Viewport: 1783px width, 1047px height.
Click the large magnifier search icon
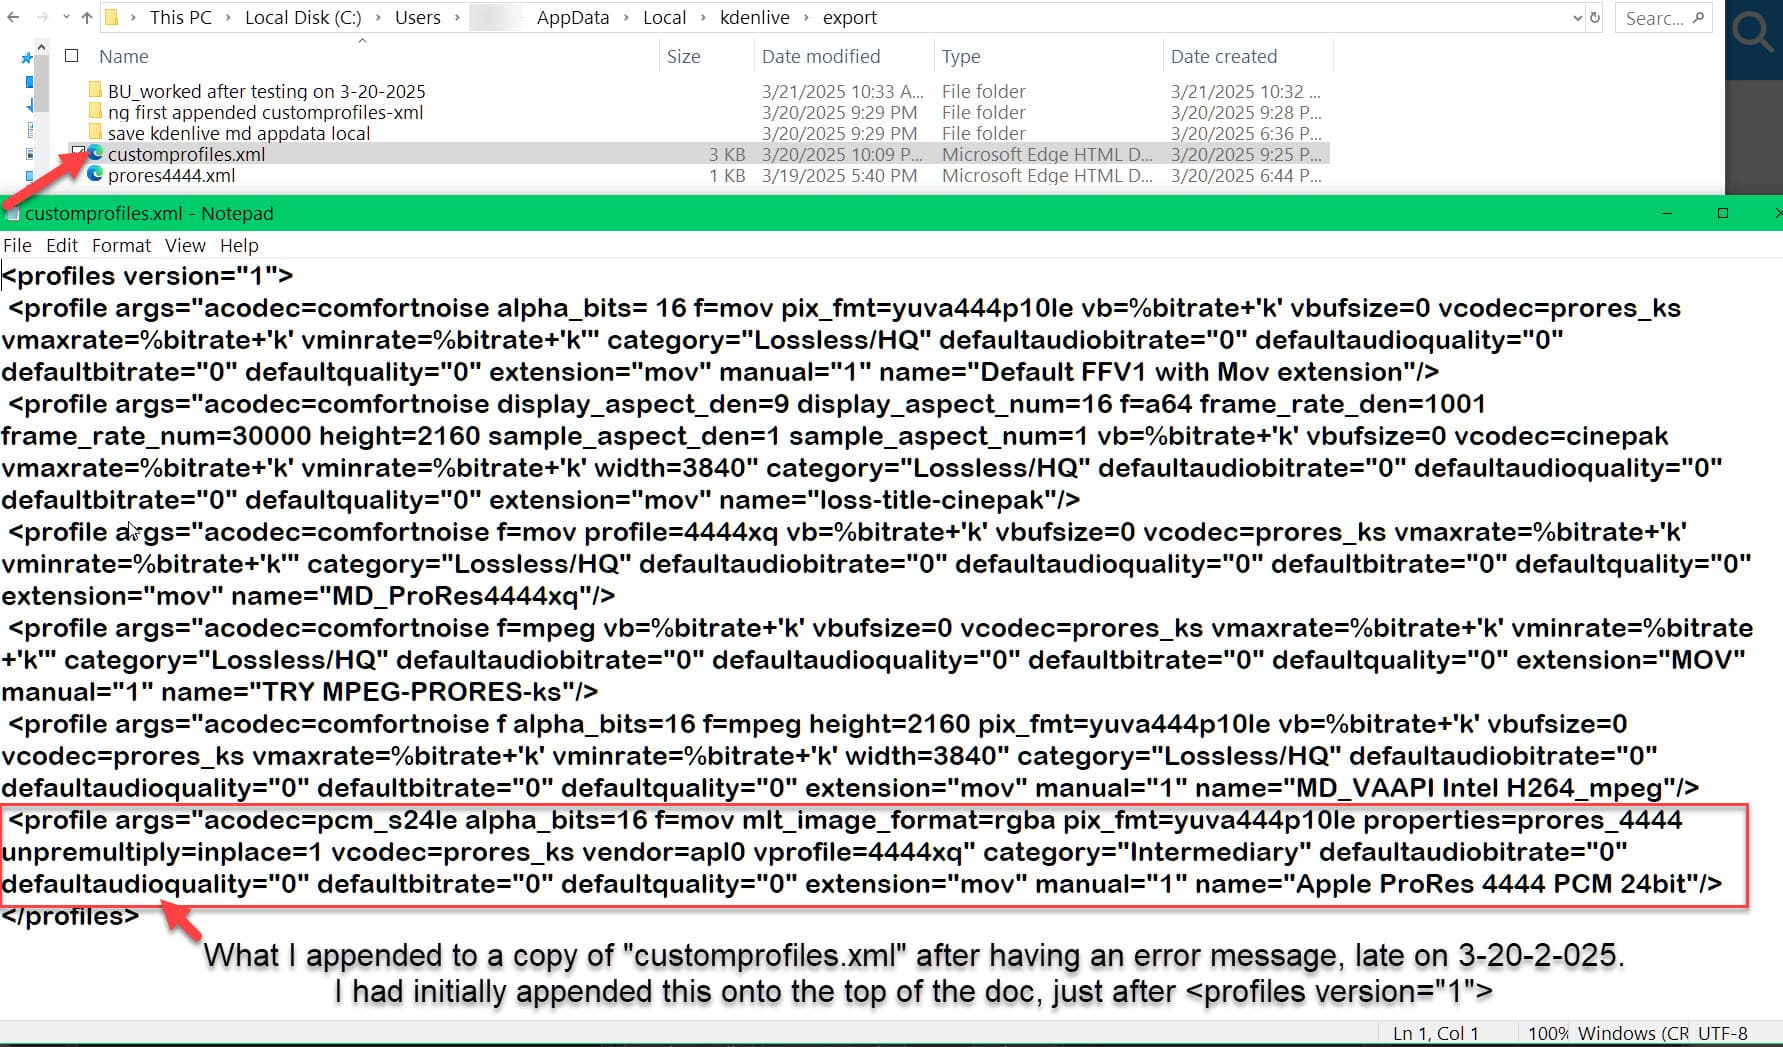click(x=1753, y=31)
